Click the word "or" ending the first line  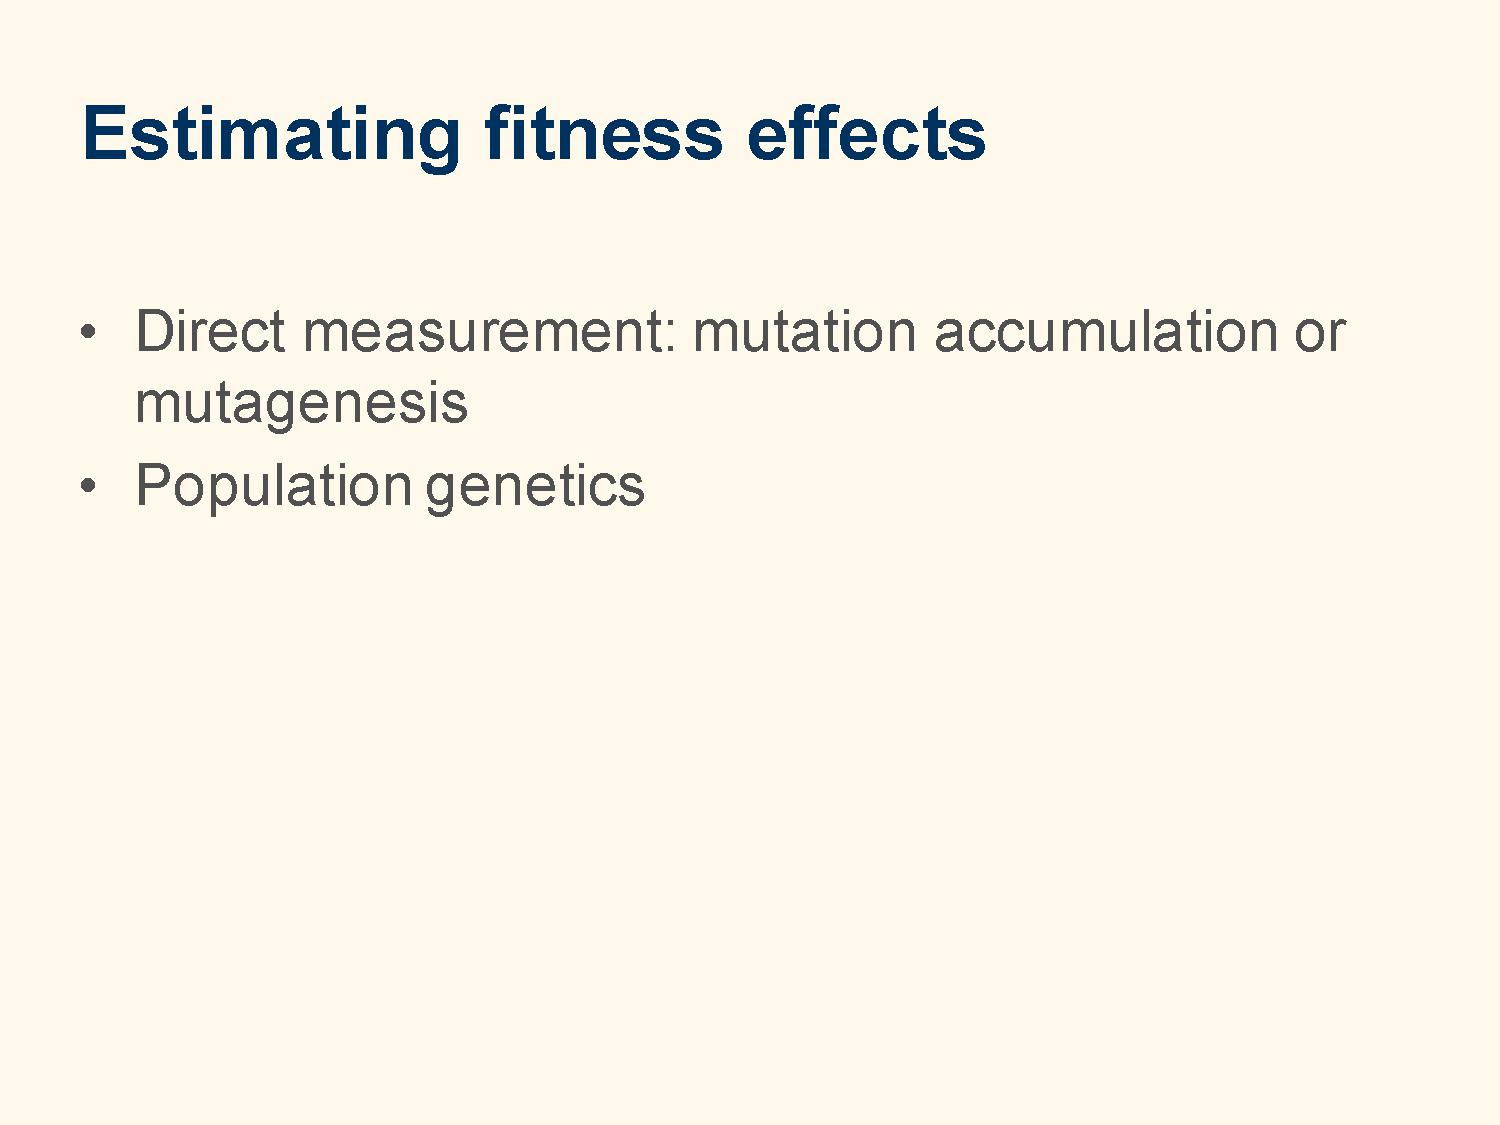pos(1320,336)
